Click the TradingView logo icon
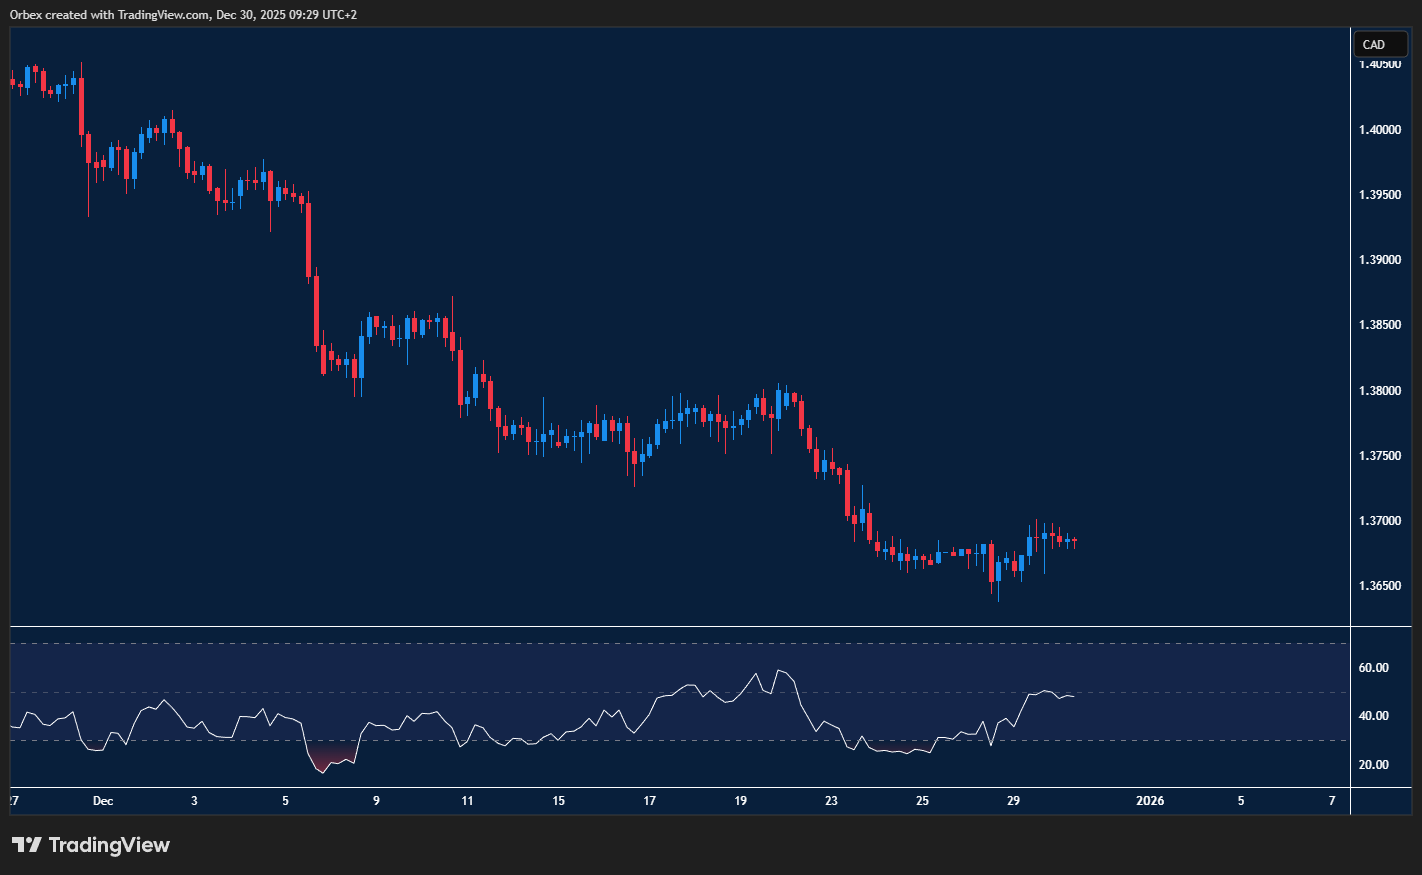The height and width of the screenshot is (875, 1422). pyautogui.click(x=27, y=845)
